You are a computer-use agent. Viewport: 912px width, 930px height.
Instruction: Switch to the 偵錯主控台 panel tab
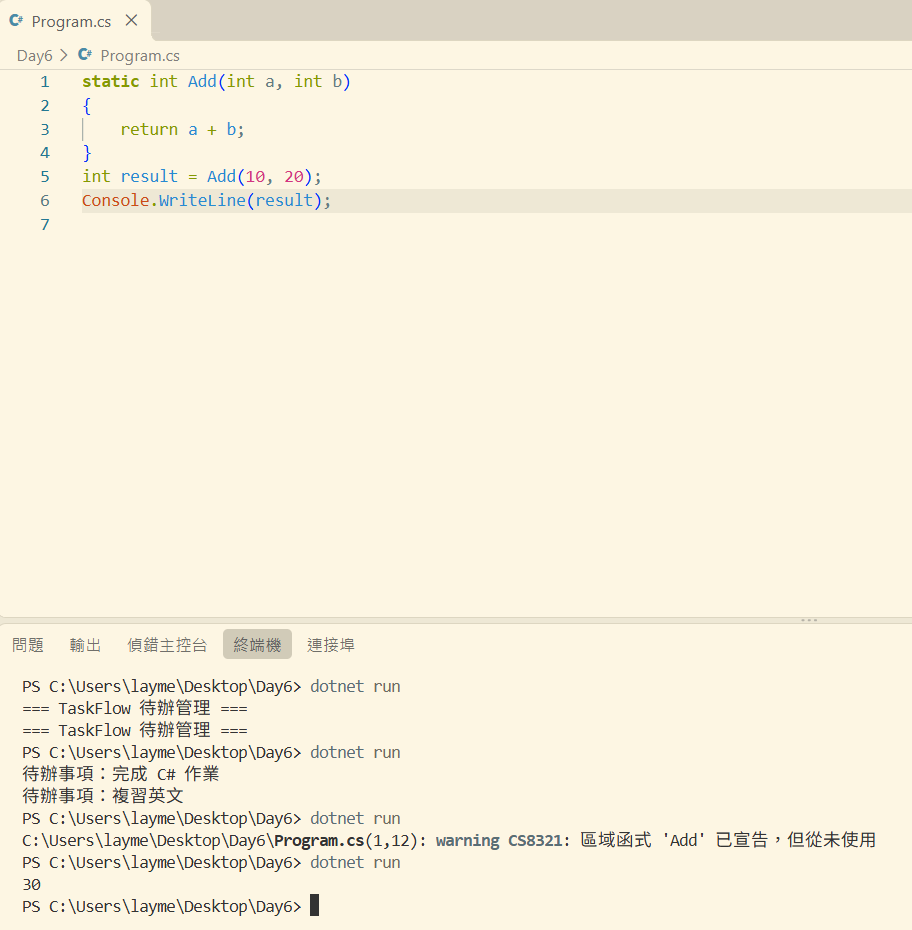(x=167, y=645)
